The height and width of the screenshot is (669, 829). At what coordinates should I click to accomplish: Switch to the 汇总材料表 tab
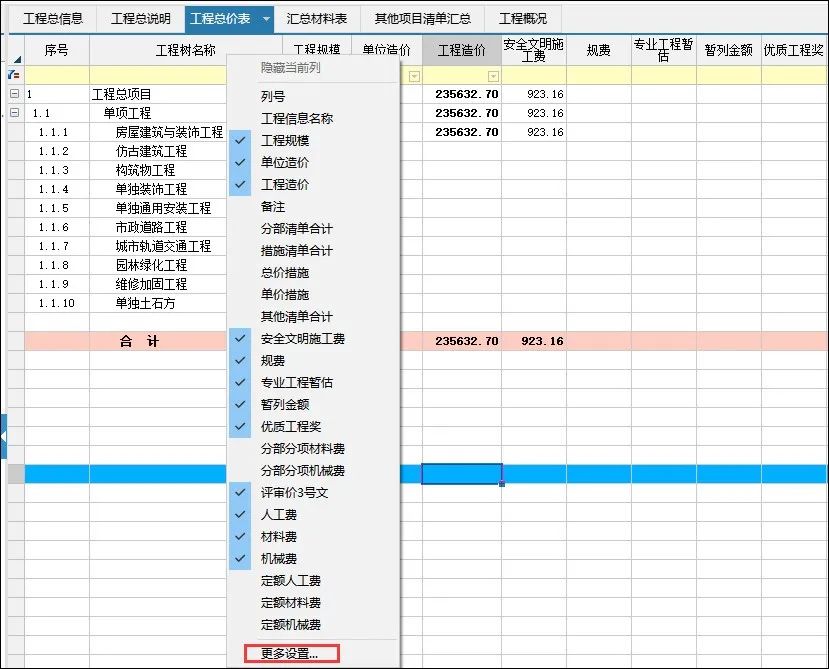click(x=316, y=19)
